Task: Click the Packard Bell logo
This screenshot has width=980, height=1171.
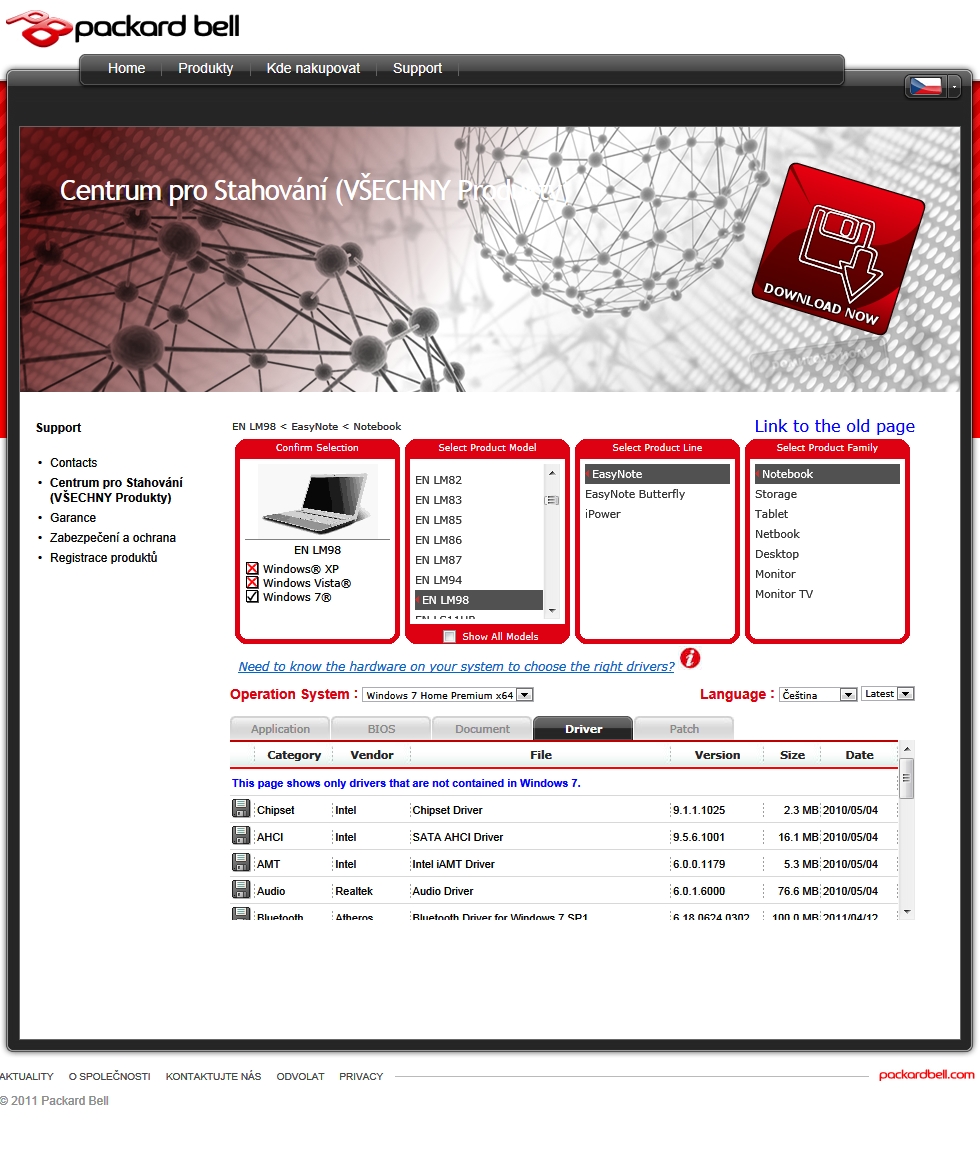Action: [122, 28]
